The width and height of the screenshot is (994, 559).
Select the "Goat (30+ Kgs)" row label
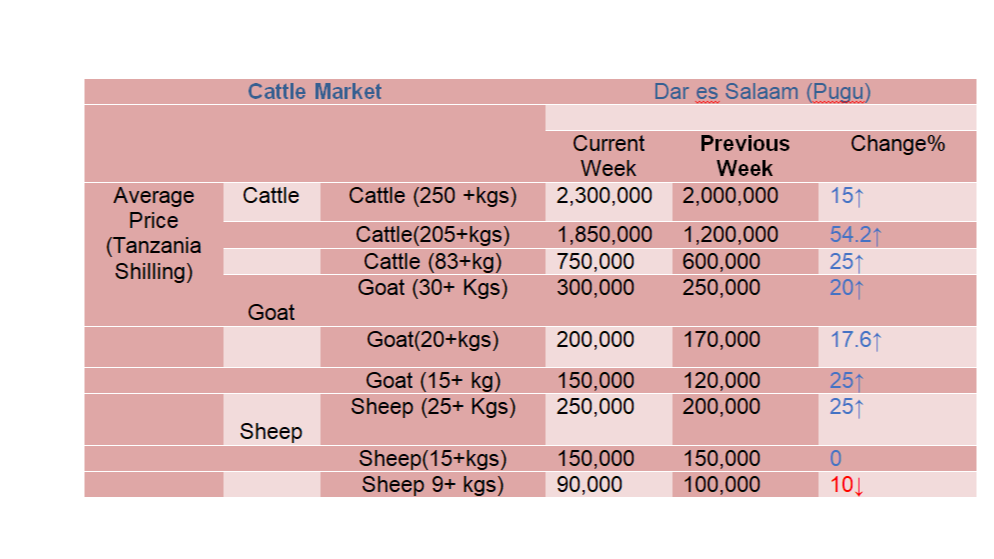pos(432,288)
